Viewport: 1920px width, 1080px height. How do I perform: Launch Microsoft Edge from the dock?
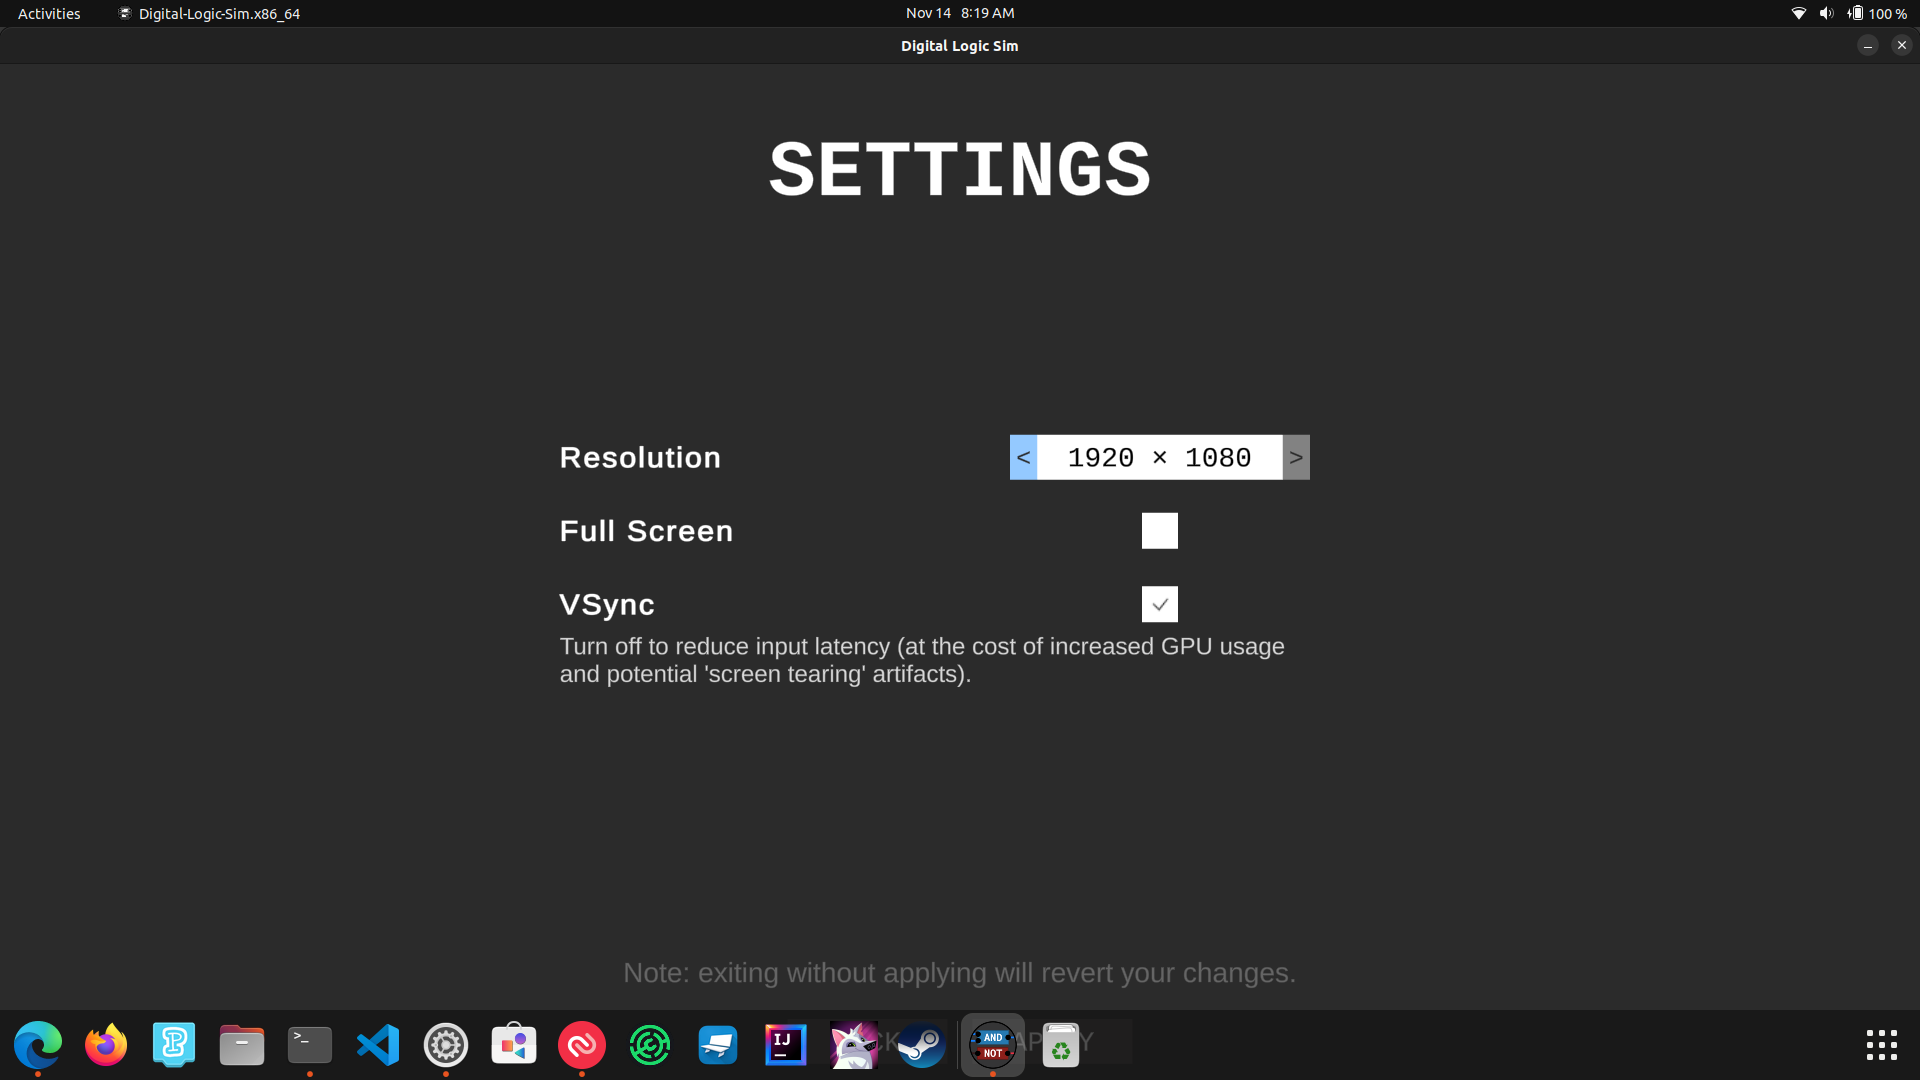[x=38, y=1044]
